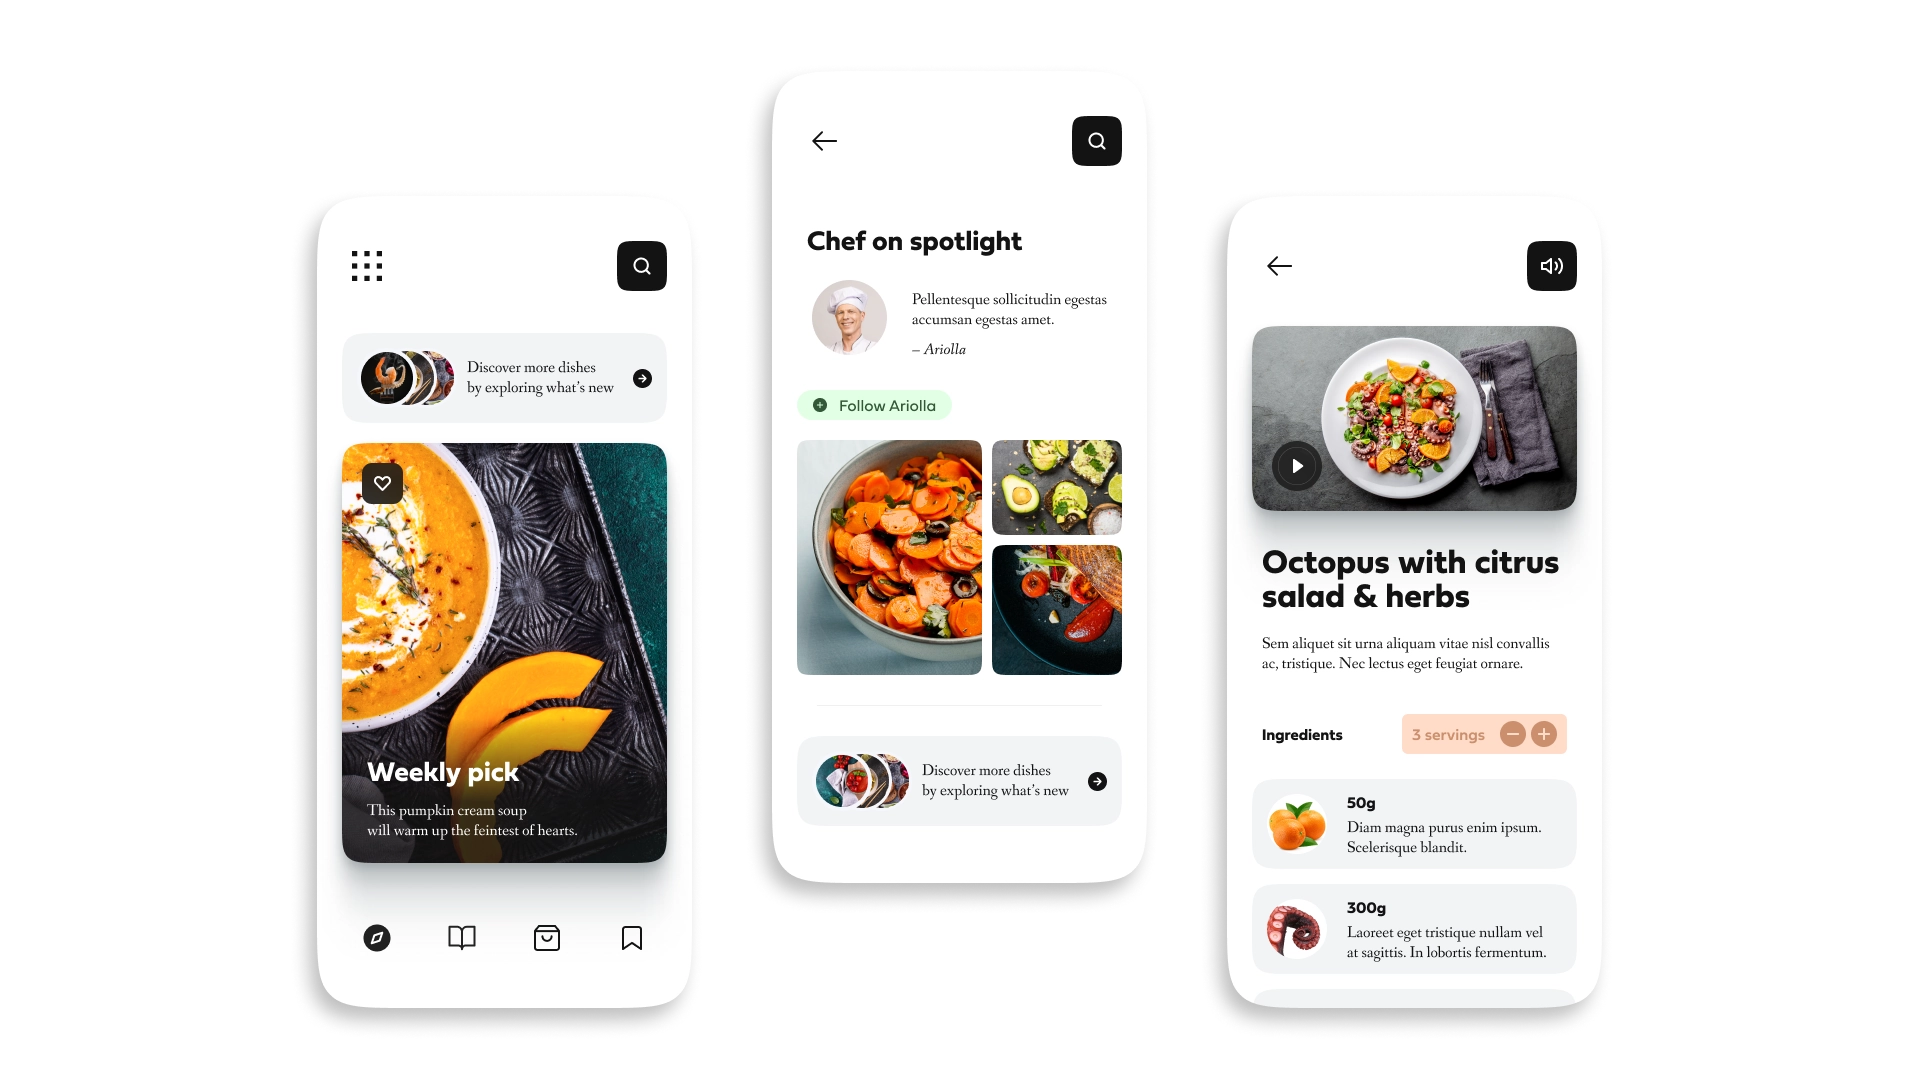Click the search icon on home screen
Viewport: 1920px width, 1080px height.
click(641, 265)
